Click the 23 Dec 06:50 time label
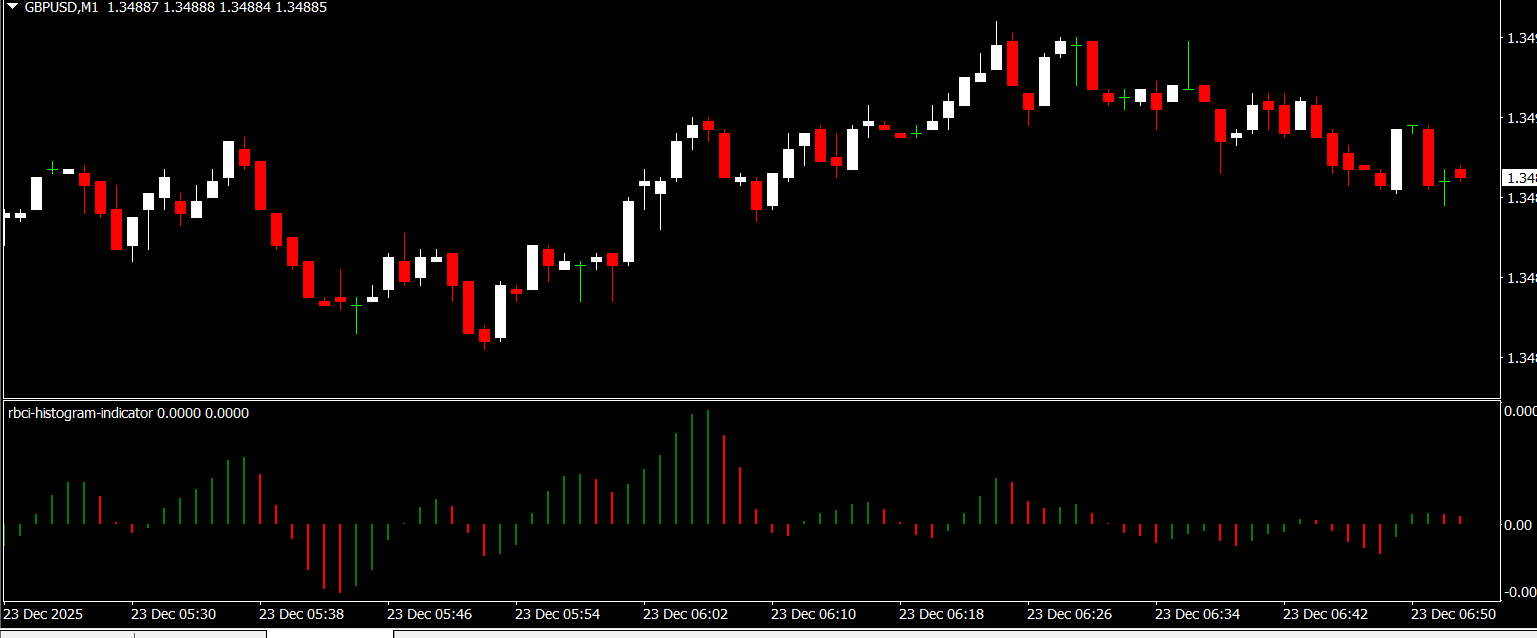1537x638 pixels. tap(1455, 613)
